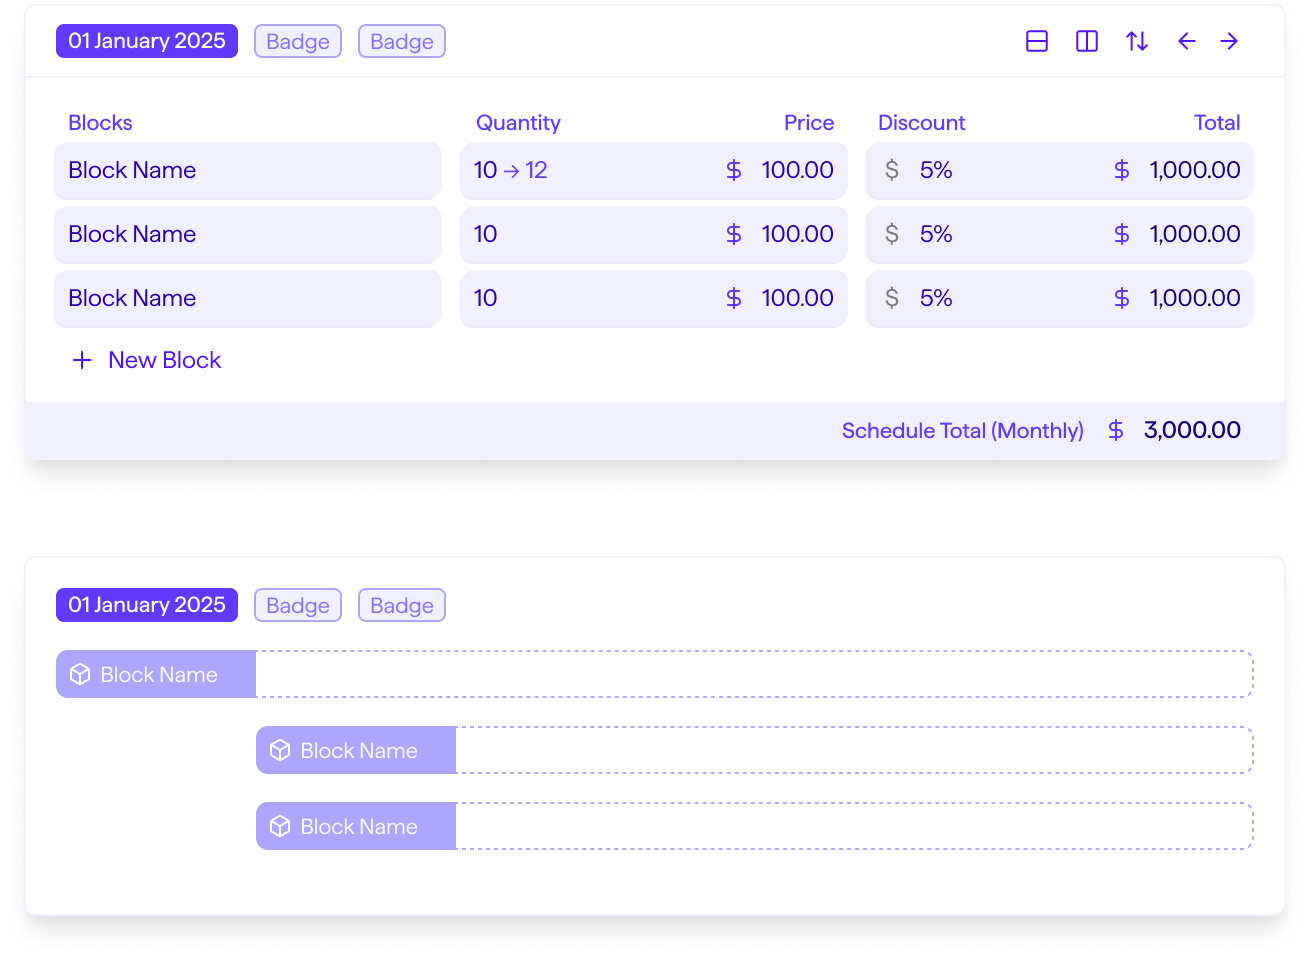The image size is (1310, 960).
Task: Click the cube icon on the first timeline block
Action: 80,675
